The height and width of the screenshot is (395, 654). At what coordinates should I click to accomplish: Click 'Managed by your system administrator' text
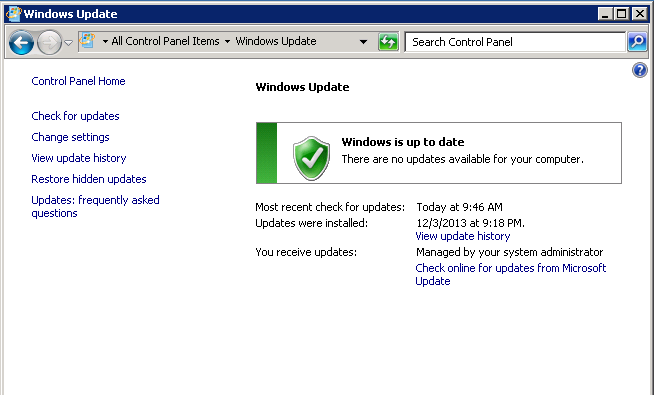(x=510, y=252)
